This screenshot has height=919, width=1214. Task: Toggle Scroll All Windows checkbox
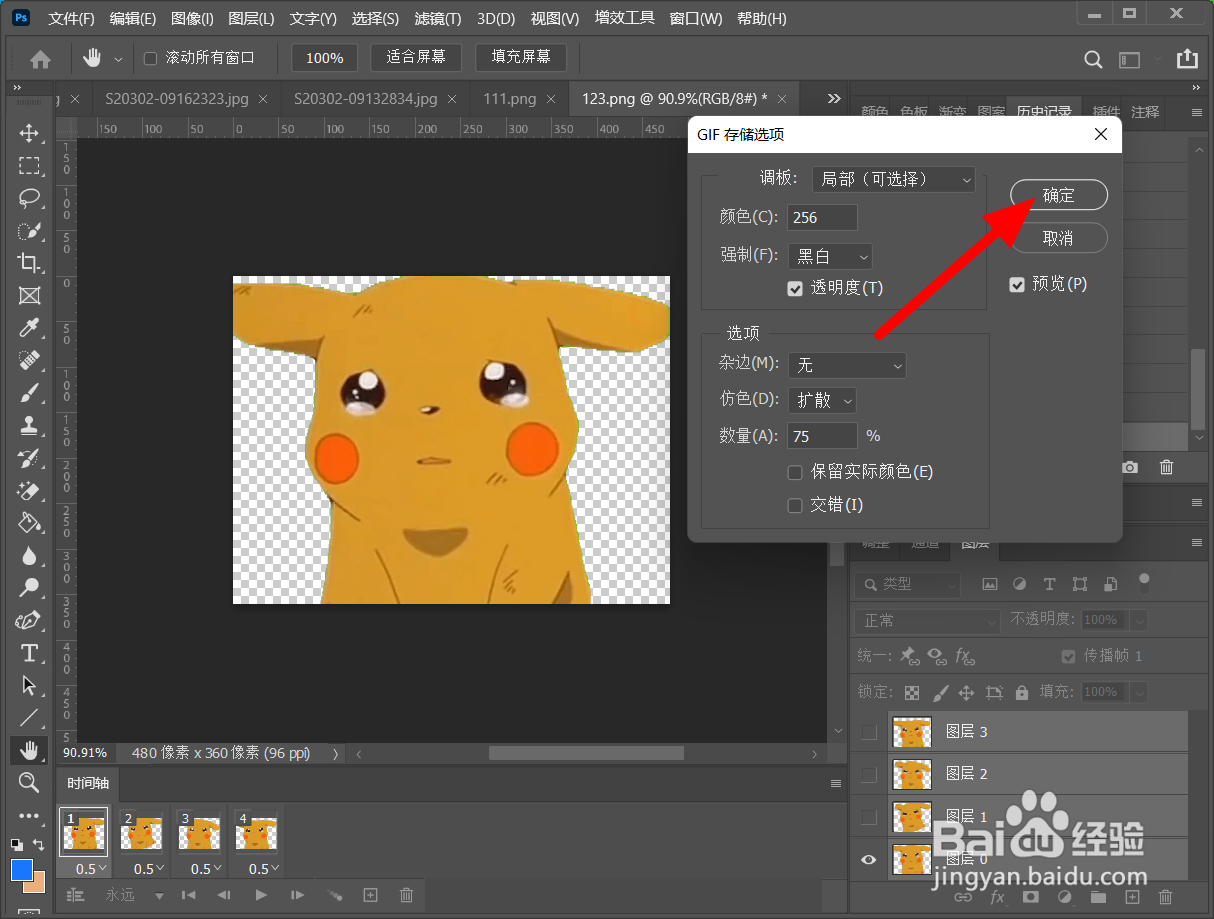(x=151, y=58)
